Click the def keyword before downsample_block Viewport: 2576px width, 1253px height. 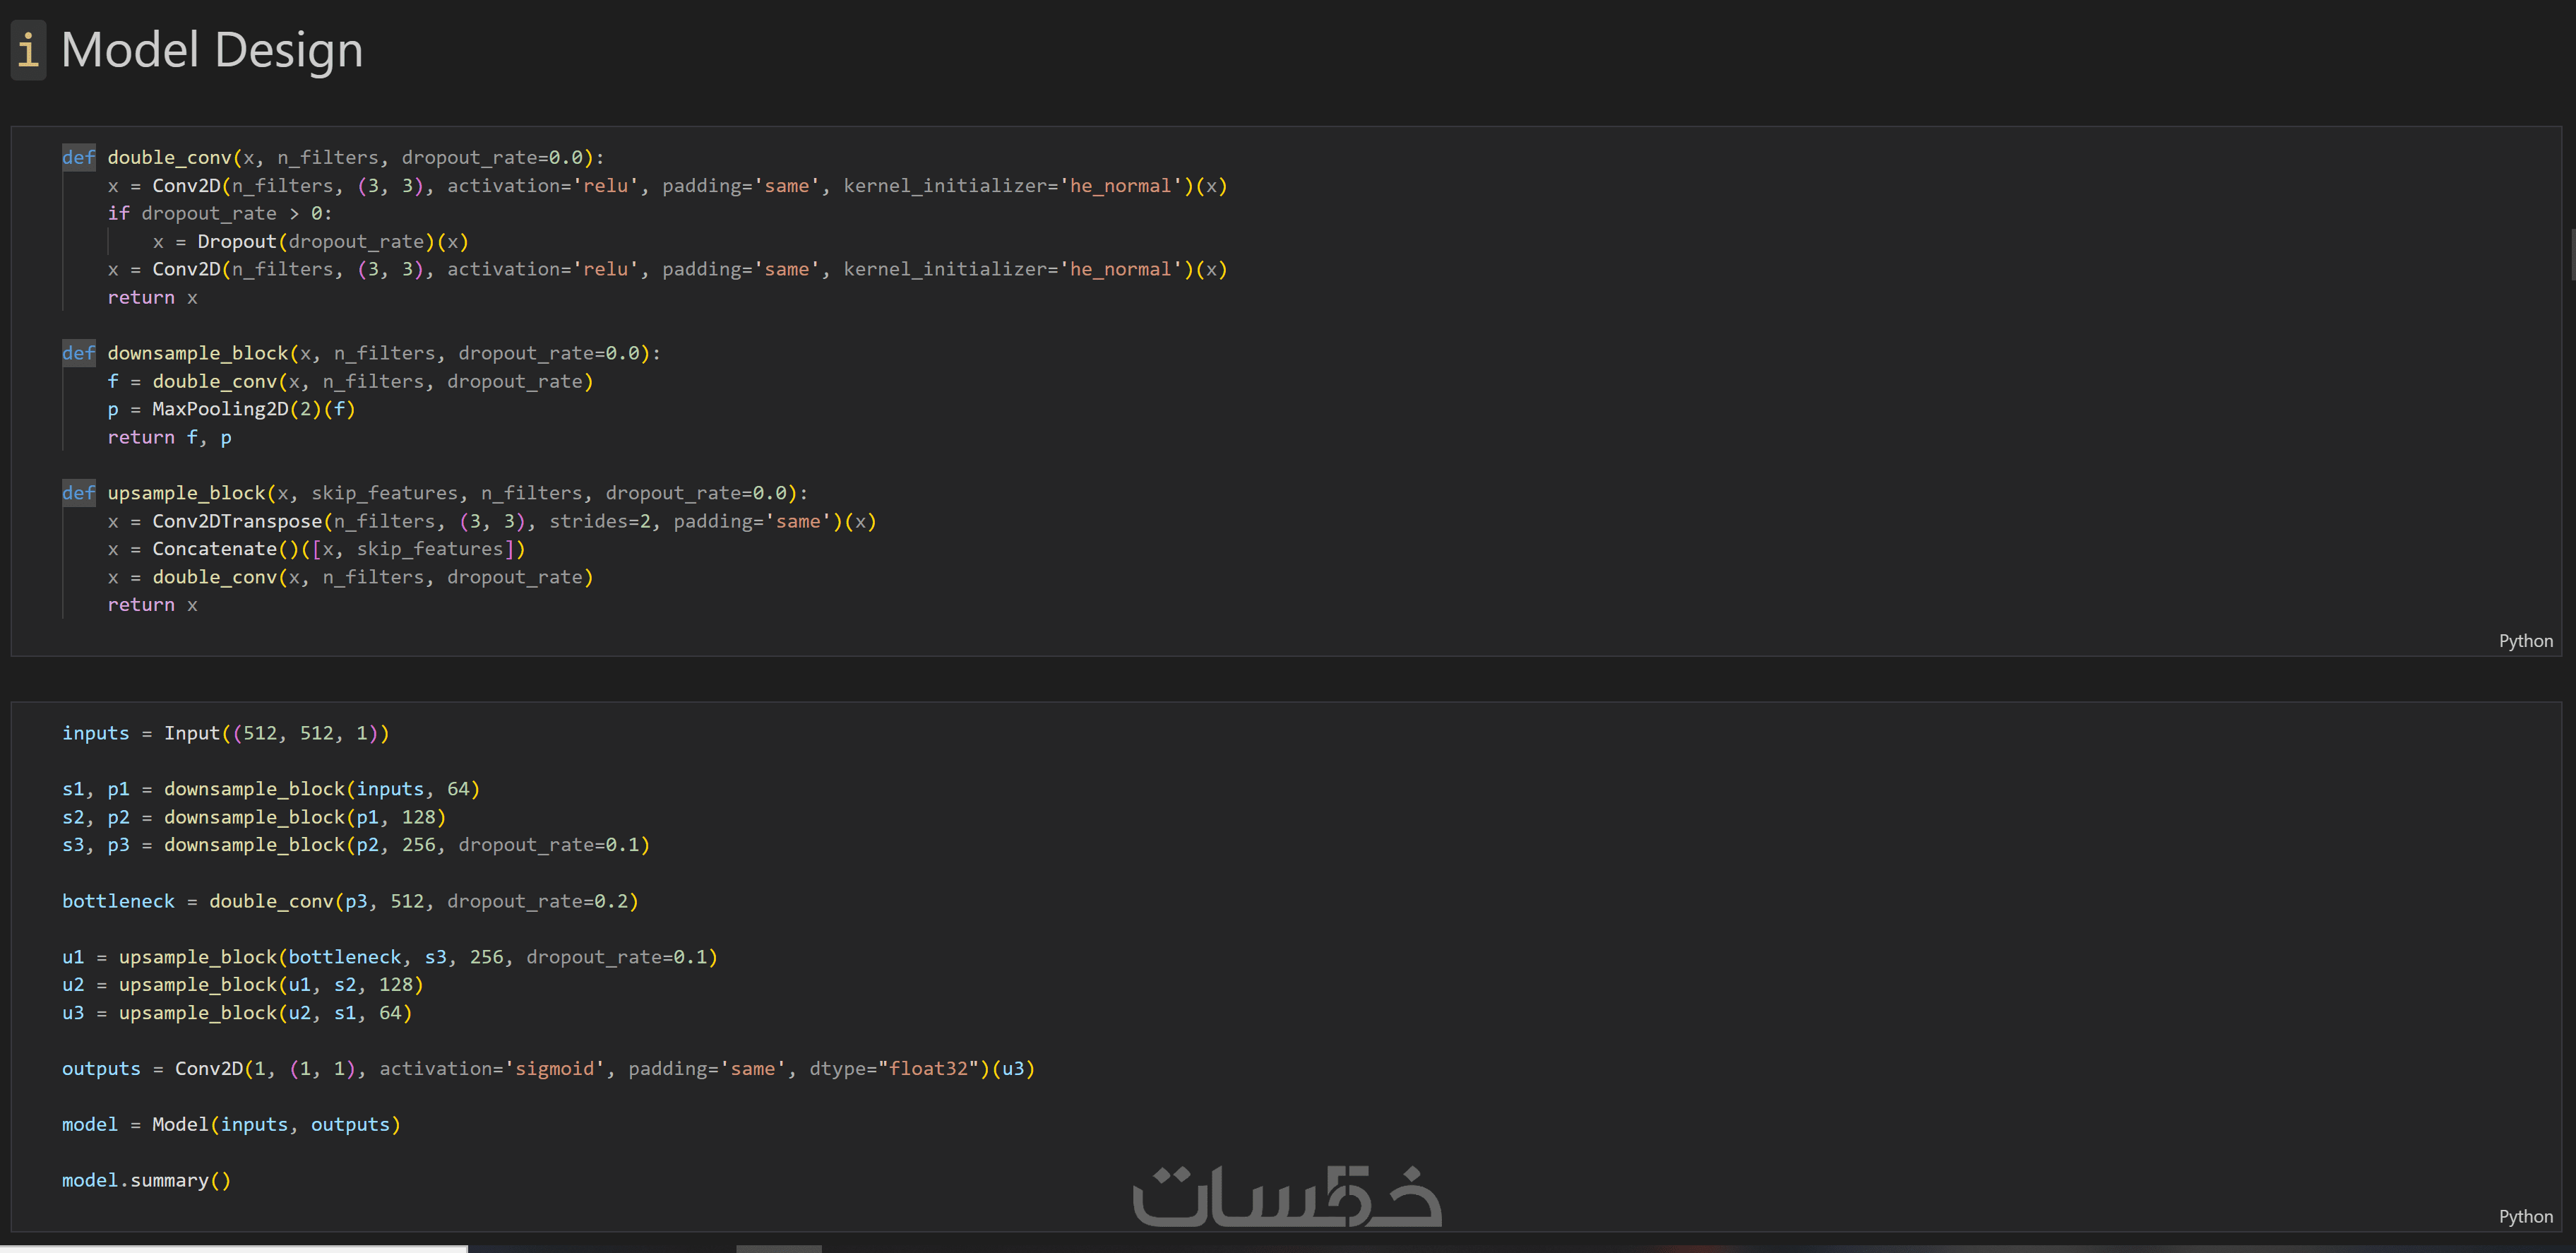pos(79,353)
